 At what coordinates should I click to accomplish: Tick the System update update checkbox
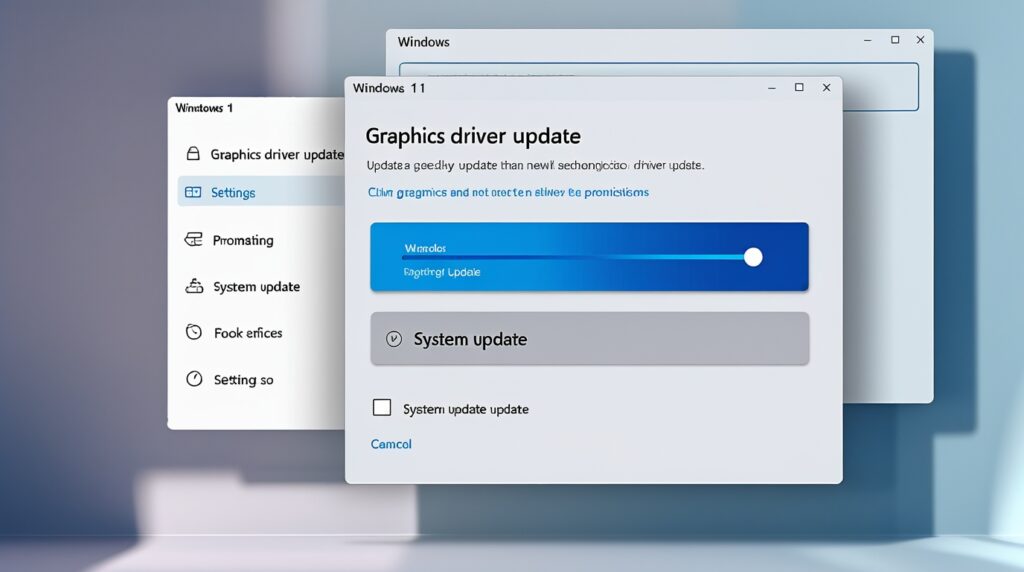(x=382, y=407)
